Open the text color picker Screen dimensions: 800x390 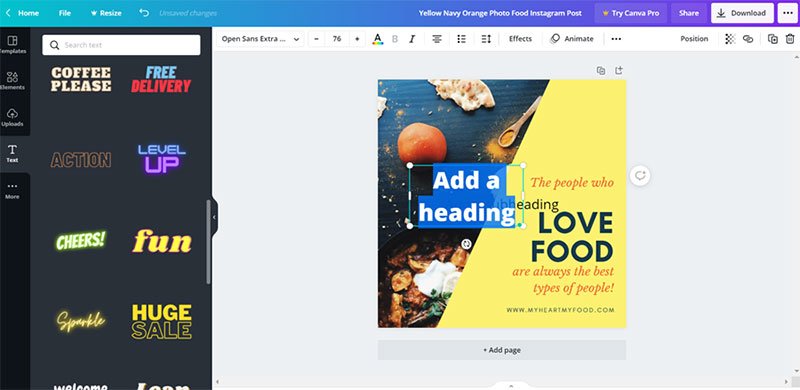[x=378, y=39]
